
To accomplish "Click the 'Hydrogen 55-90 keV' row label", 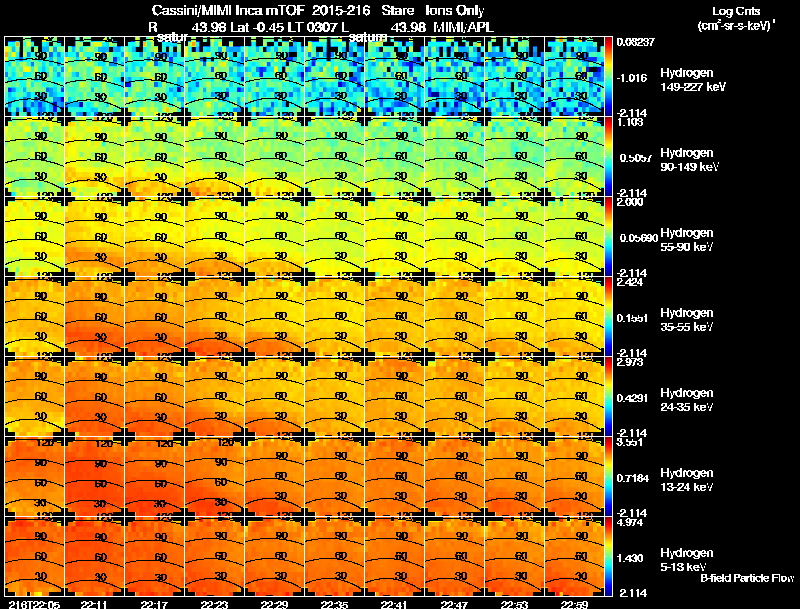I will (687, 240).
